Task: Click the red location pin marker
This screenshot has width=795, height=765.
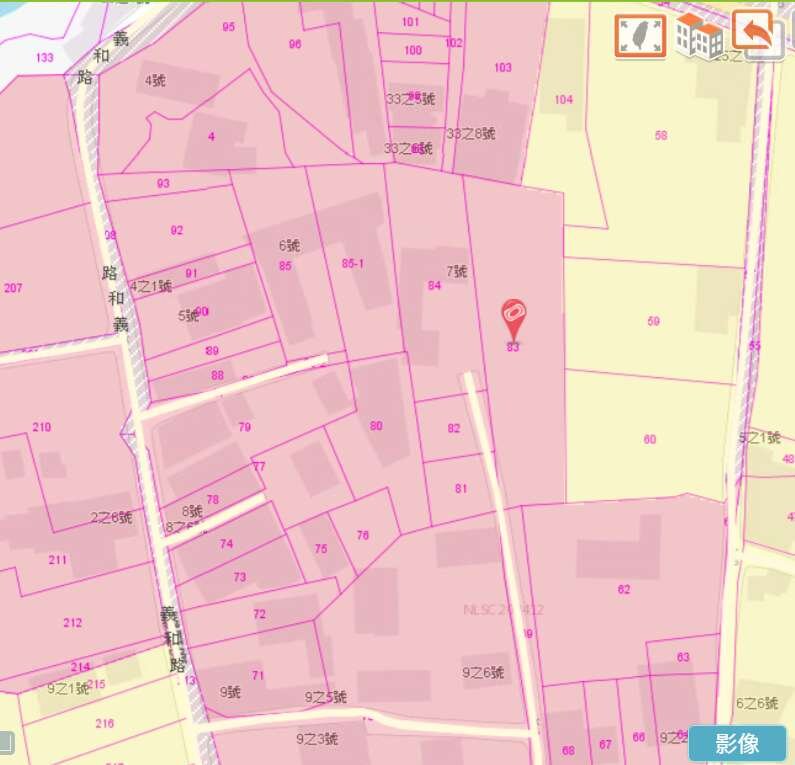Action: 514,319
